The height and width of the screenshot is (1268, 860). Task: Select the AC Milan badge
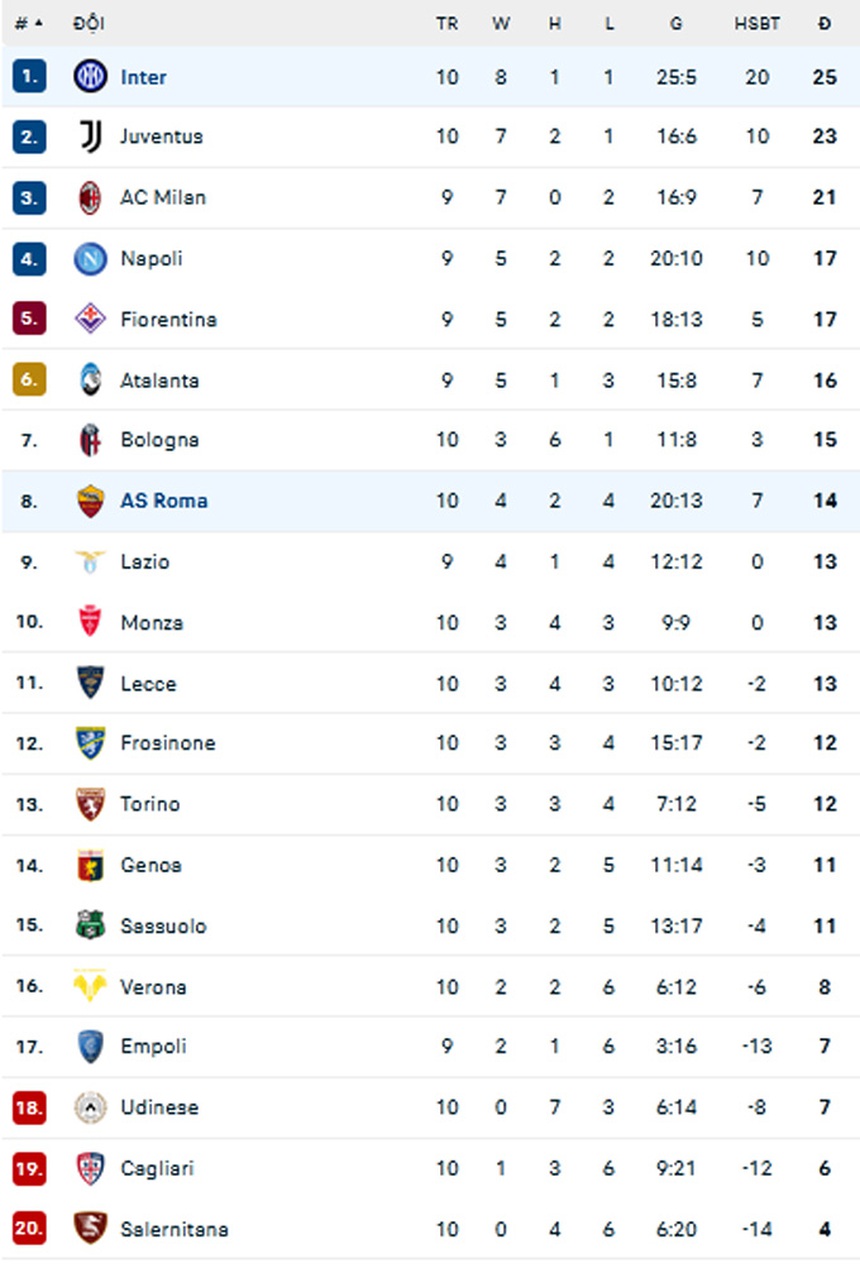click(90, 198)
